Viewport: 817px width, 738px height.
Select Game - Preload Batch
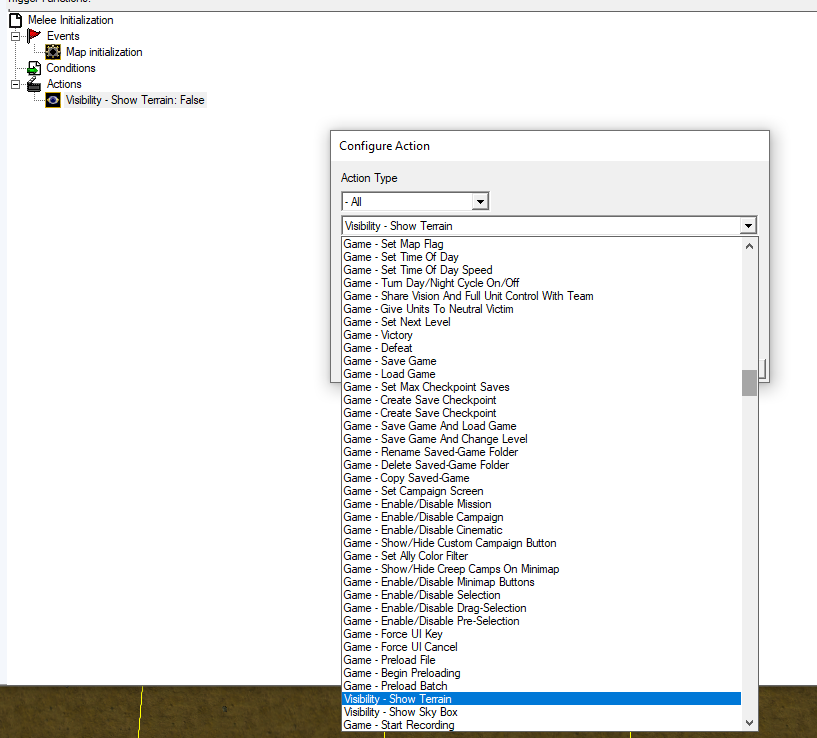541,687
